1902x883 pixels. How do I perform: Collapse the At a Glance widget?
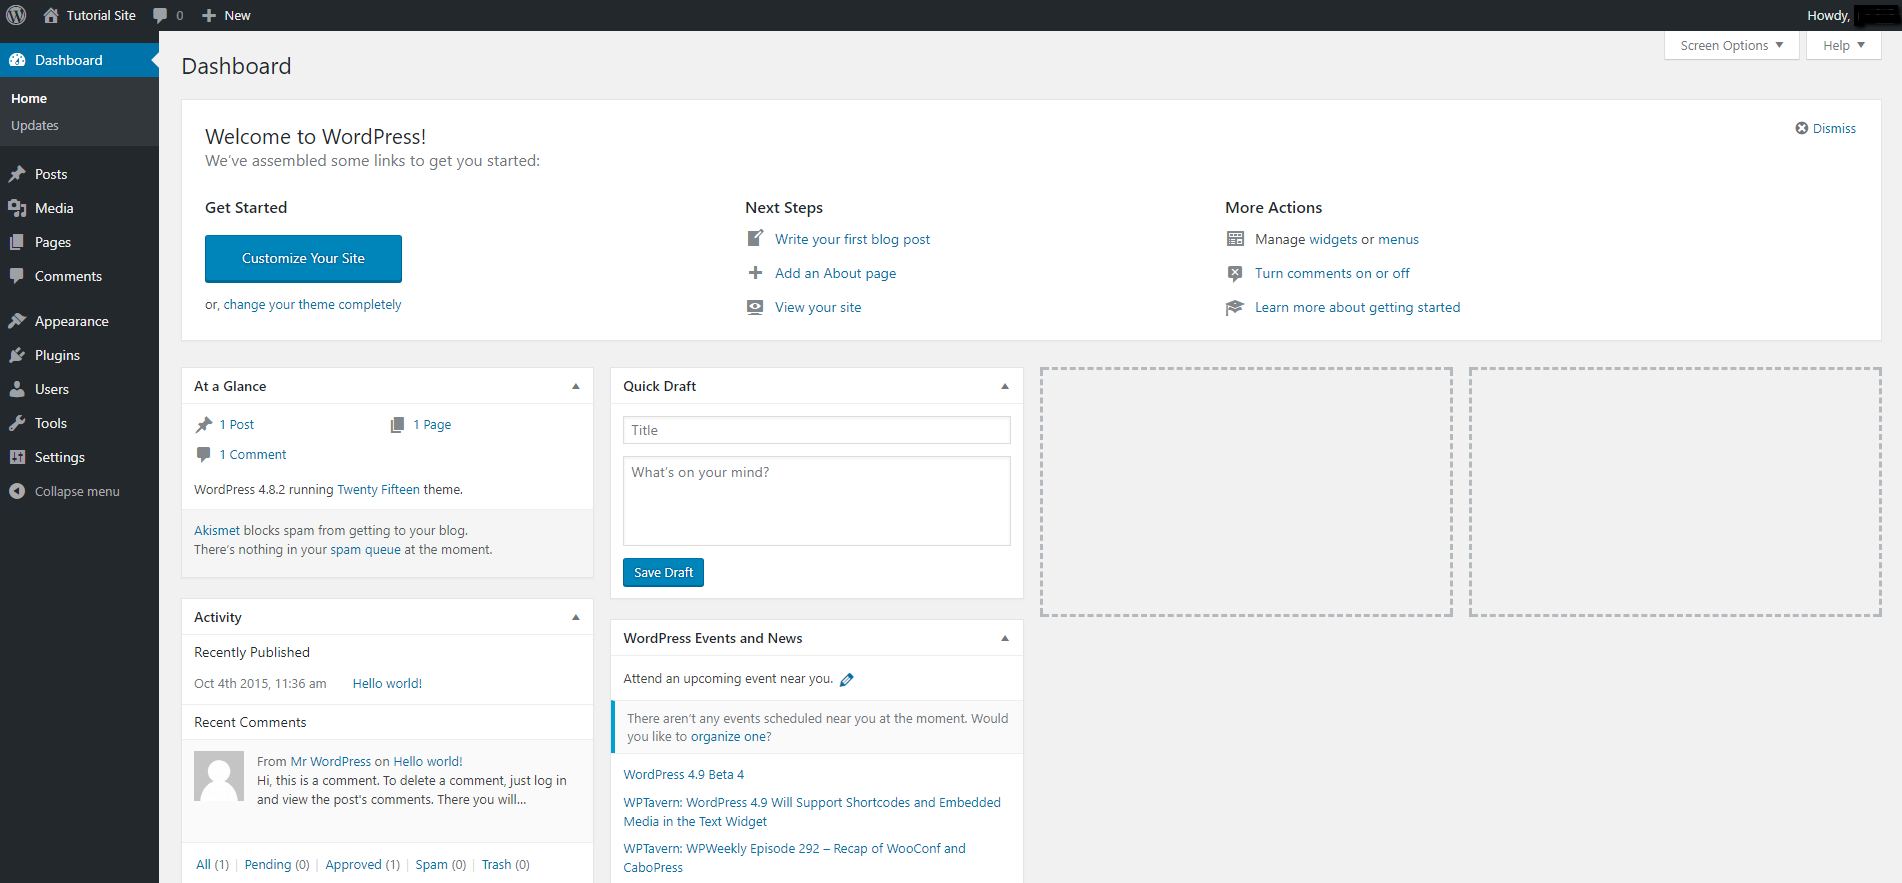coord(576,386)
